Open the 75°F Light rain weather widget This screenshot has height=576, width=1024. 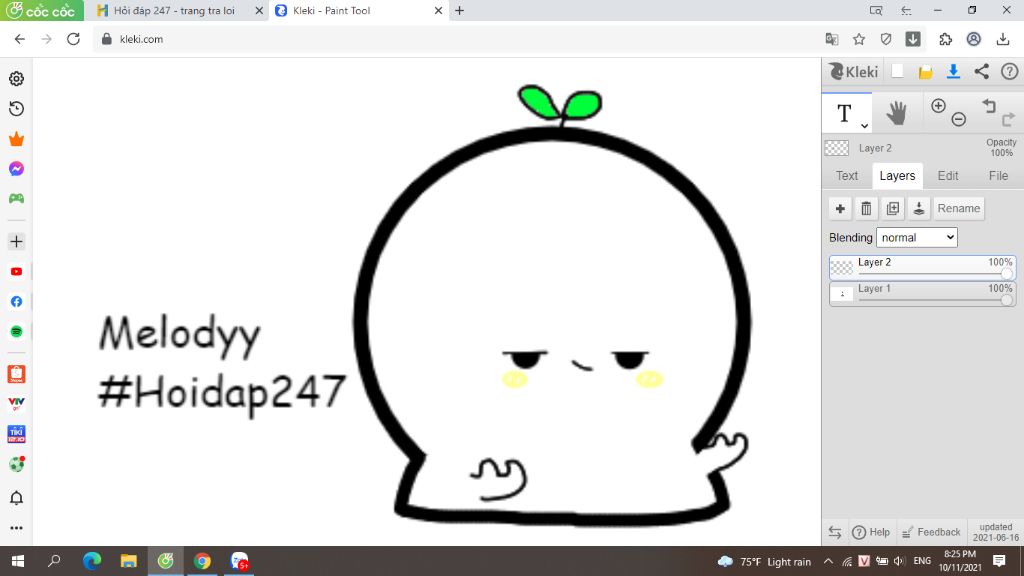pos(764,562)
